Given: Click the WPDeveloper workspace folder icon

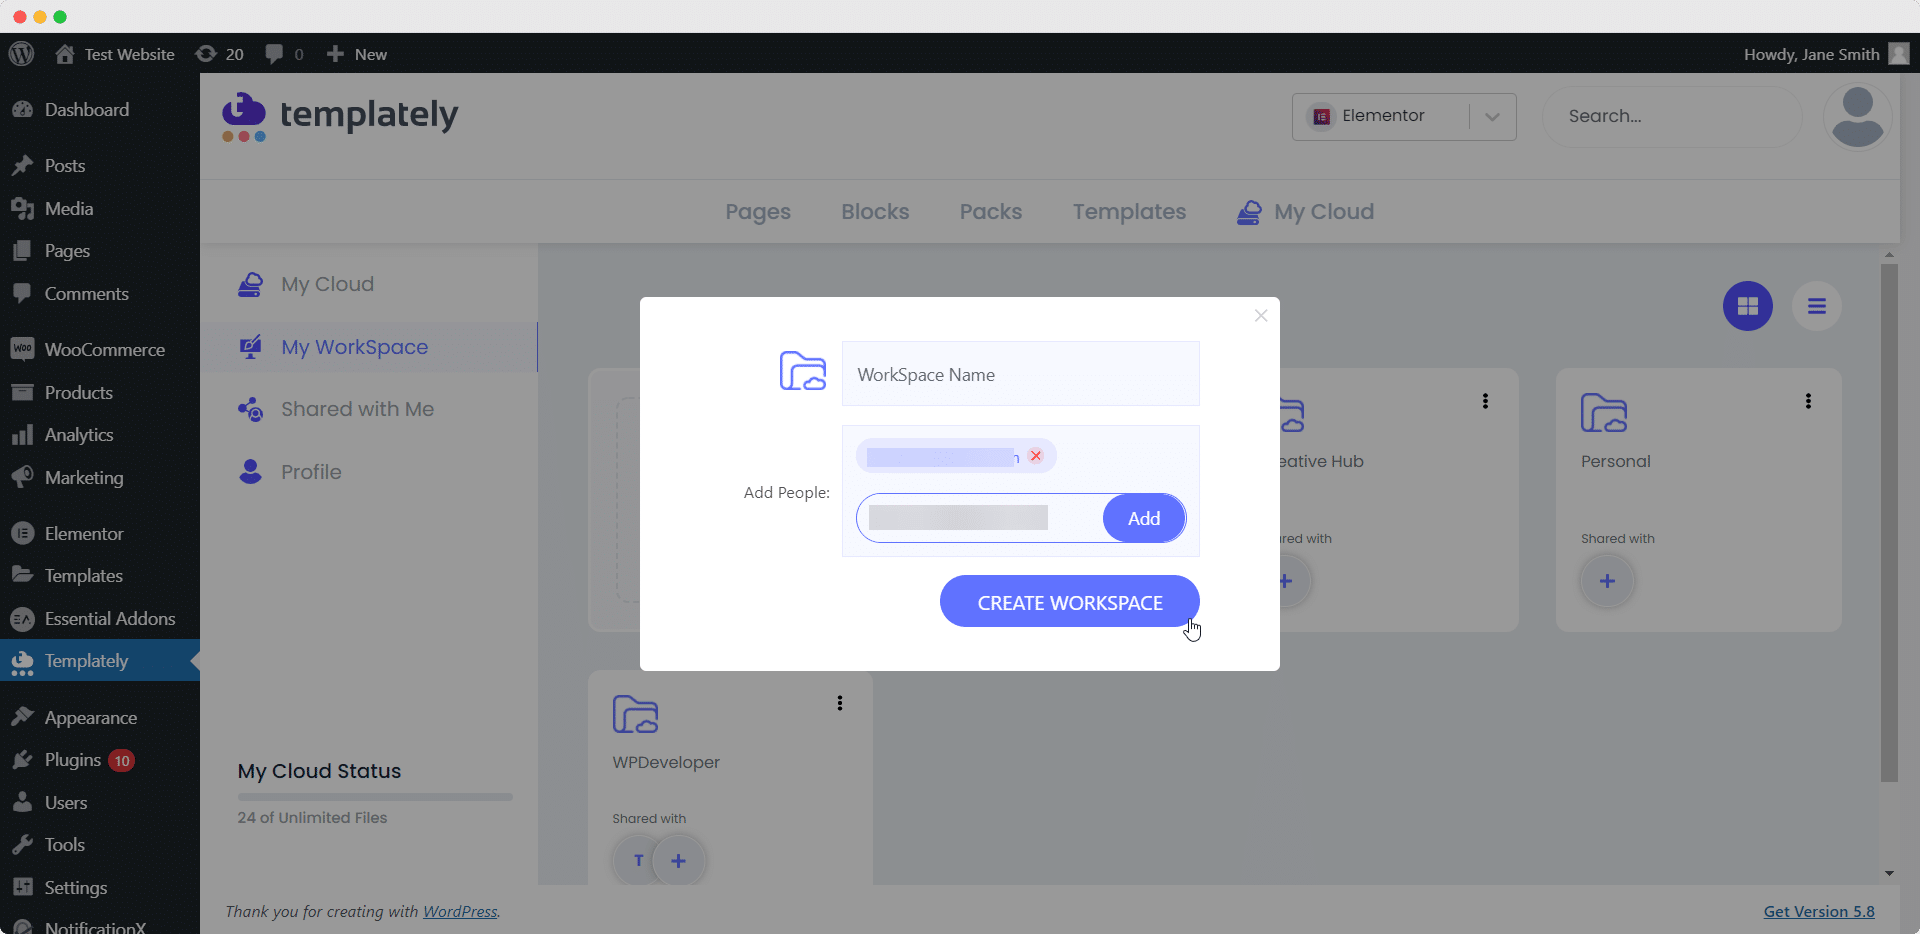Looking at the screenshot, I should coord(635,716).
